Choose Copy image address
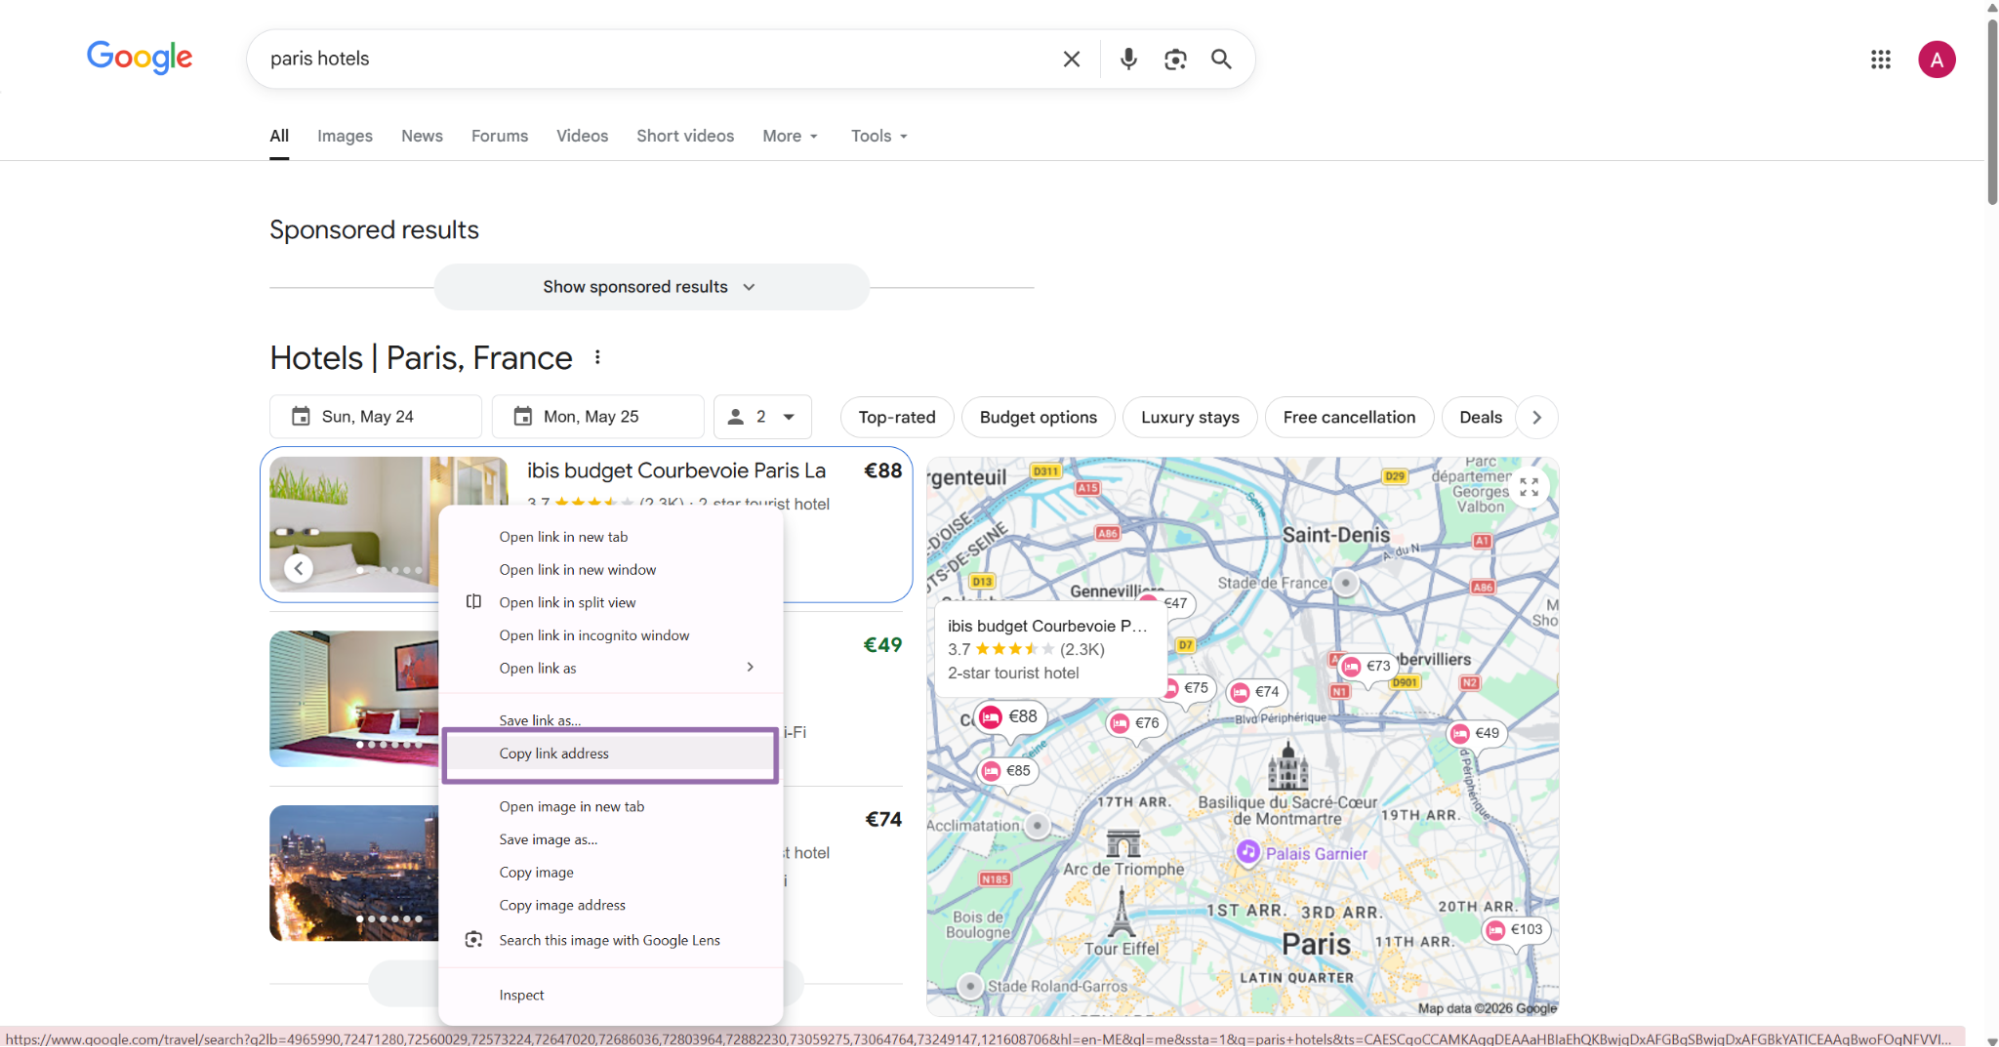Viewport: 1999px width, 1047px height. pyautogui.click(x=611, y=905)
